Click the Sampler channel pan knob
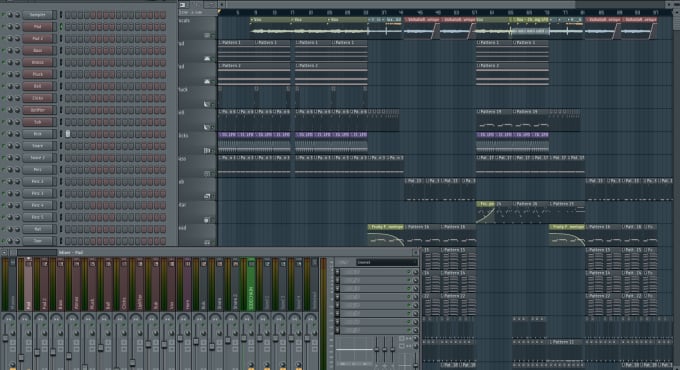 point(10,15)
